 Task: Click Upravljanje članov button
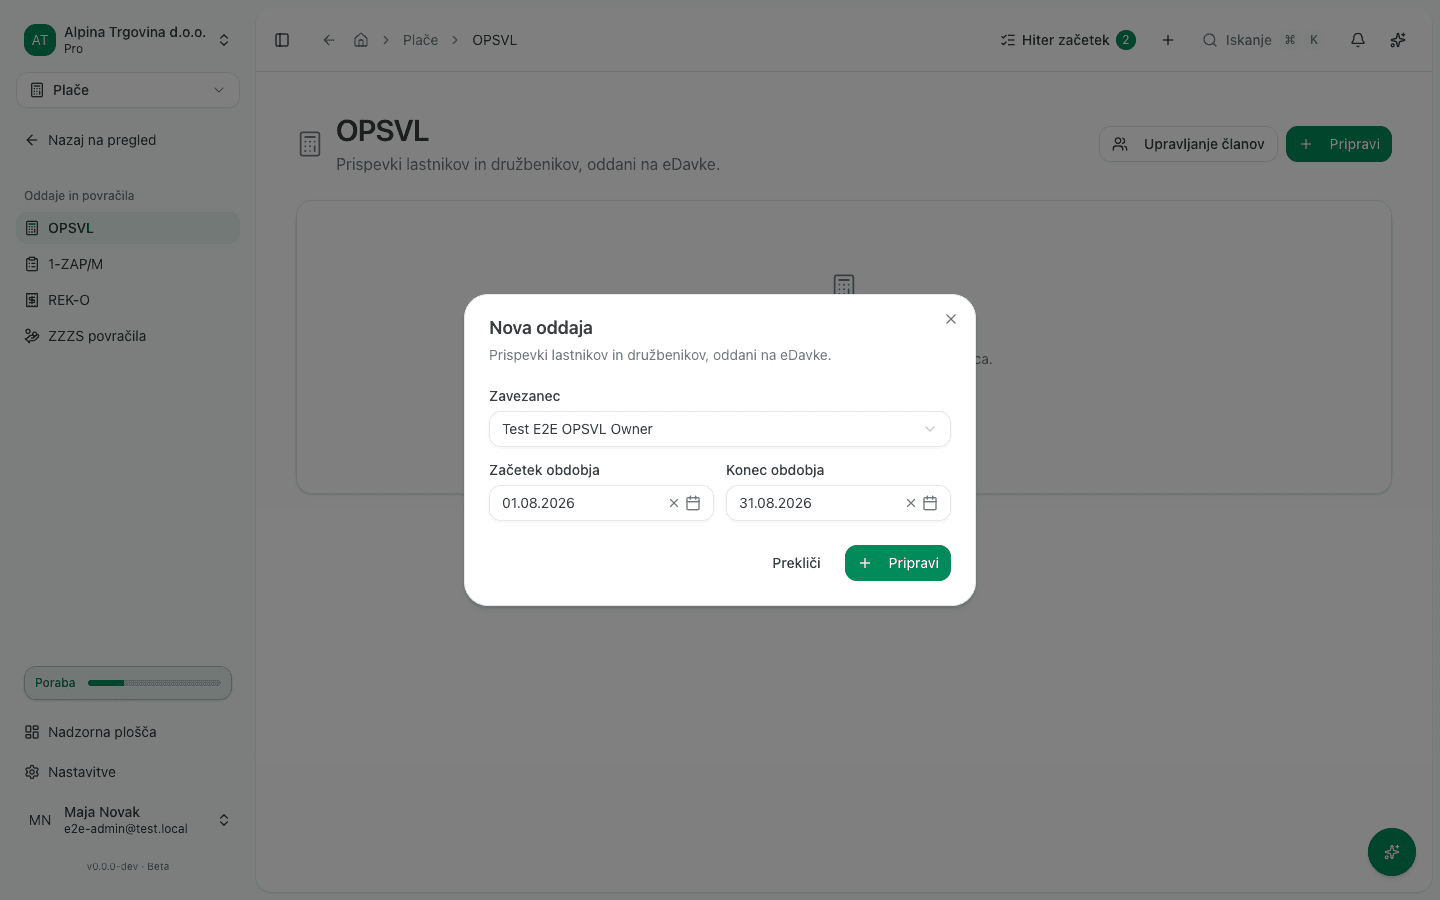coord(1188,144)
